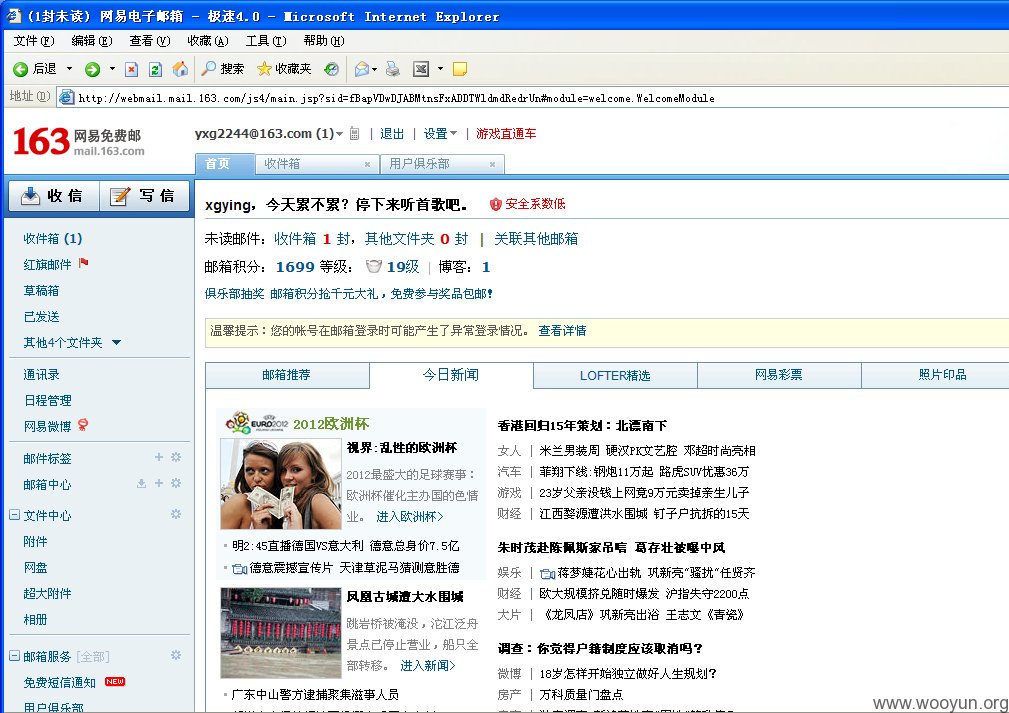This screenshot has height=713, width=1009.
Task: Expand 其他4个文件夹 dropdown arrow
Action: tap(116, 342)
